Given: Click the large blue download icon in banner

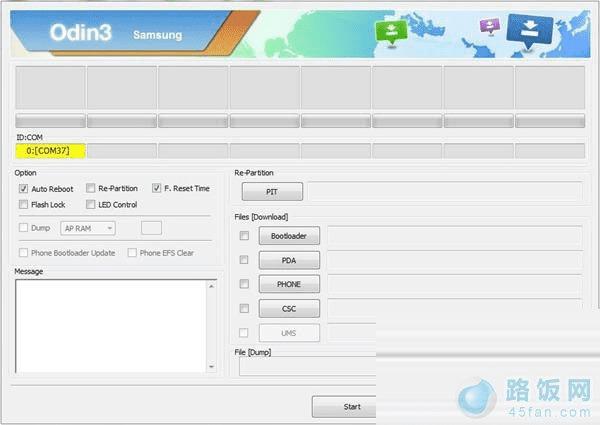Looking at the screenshot, I should tap(530, 32).
